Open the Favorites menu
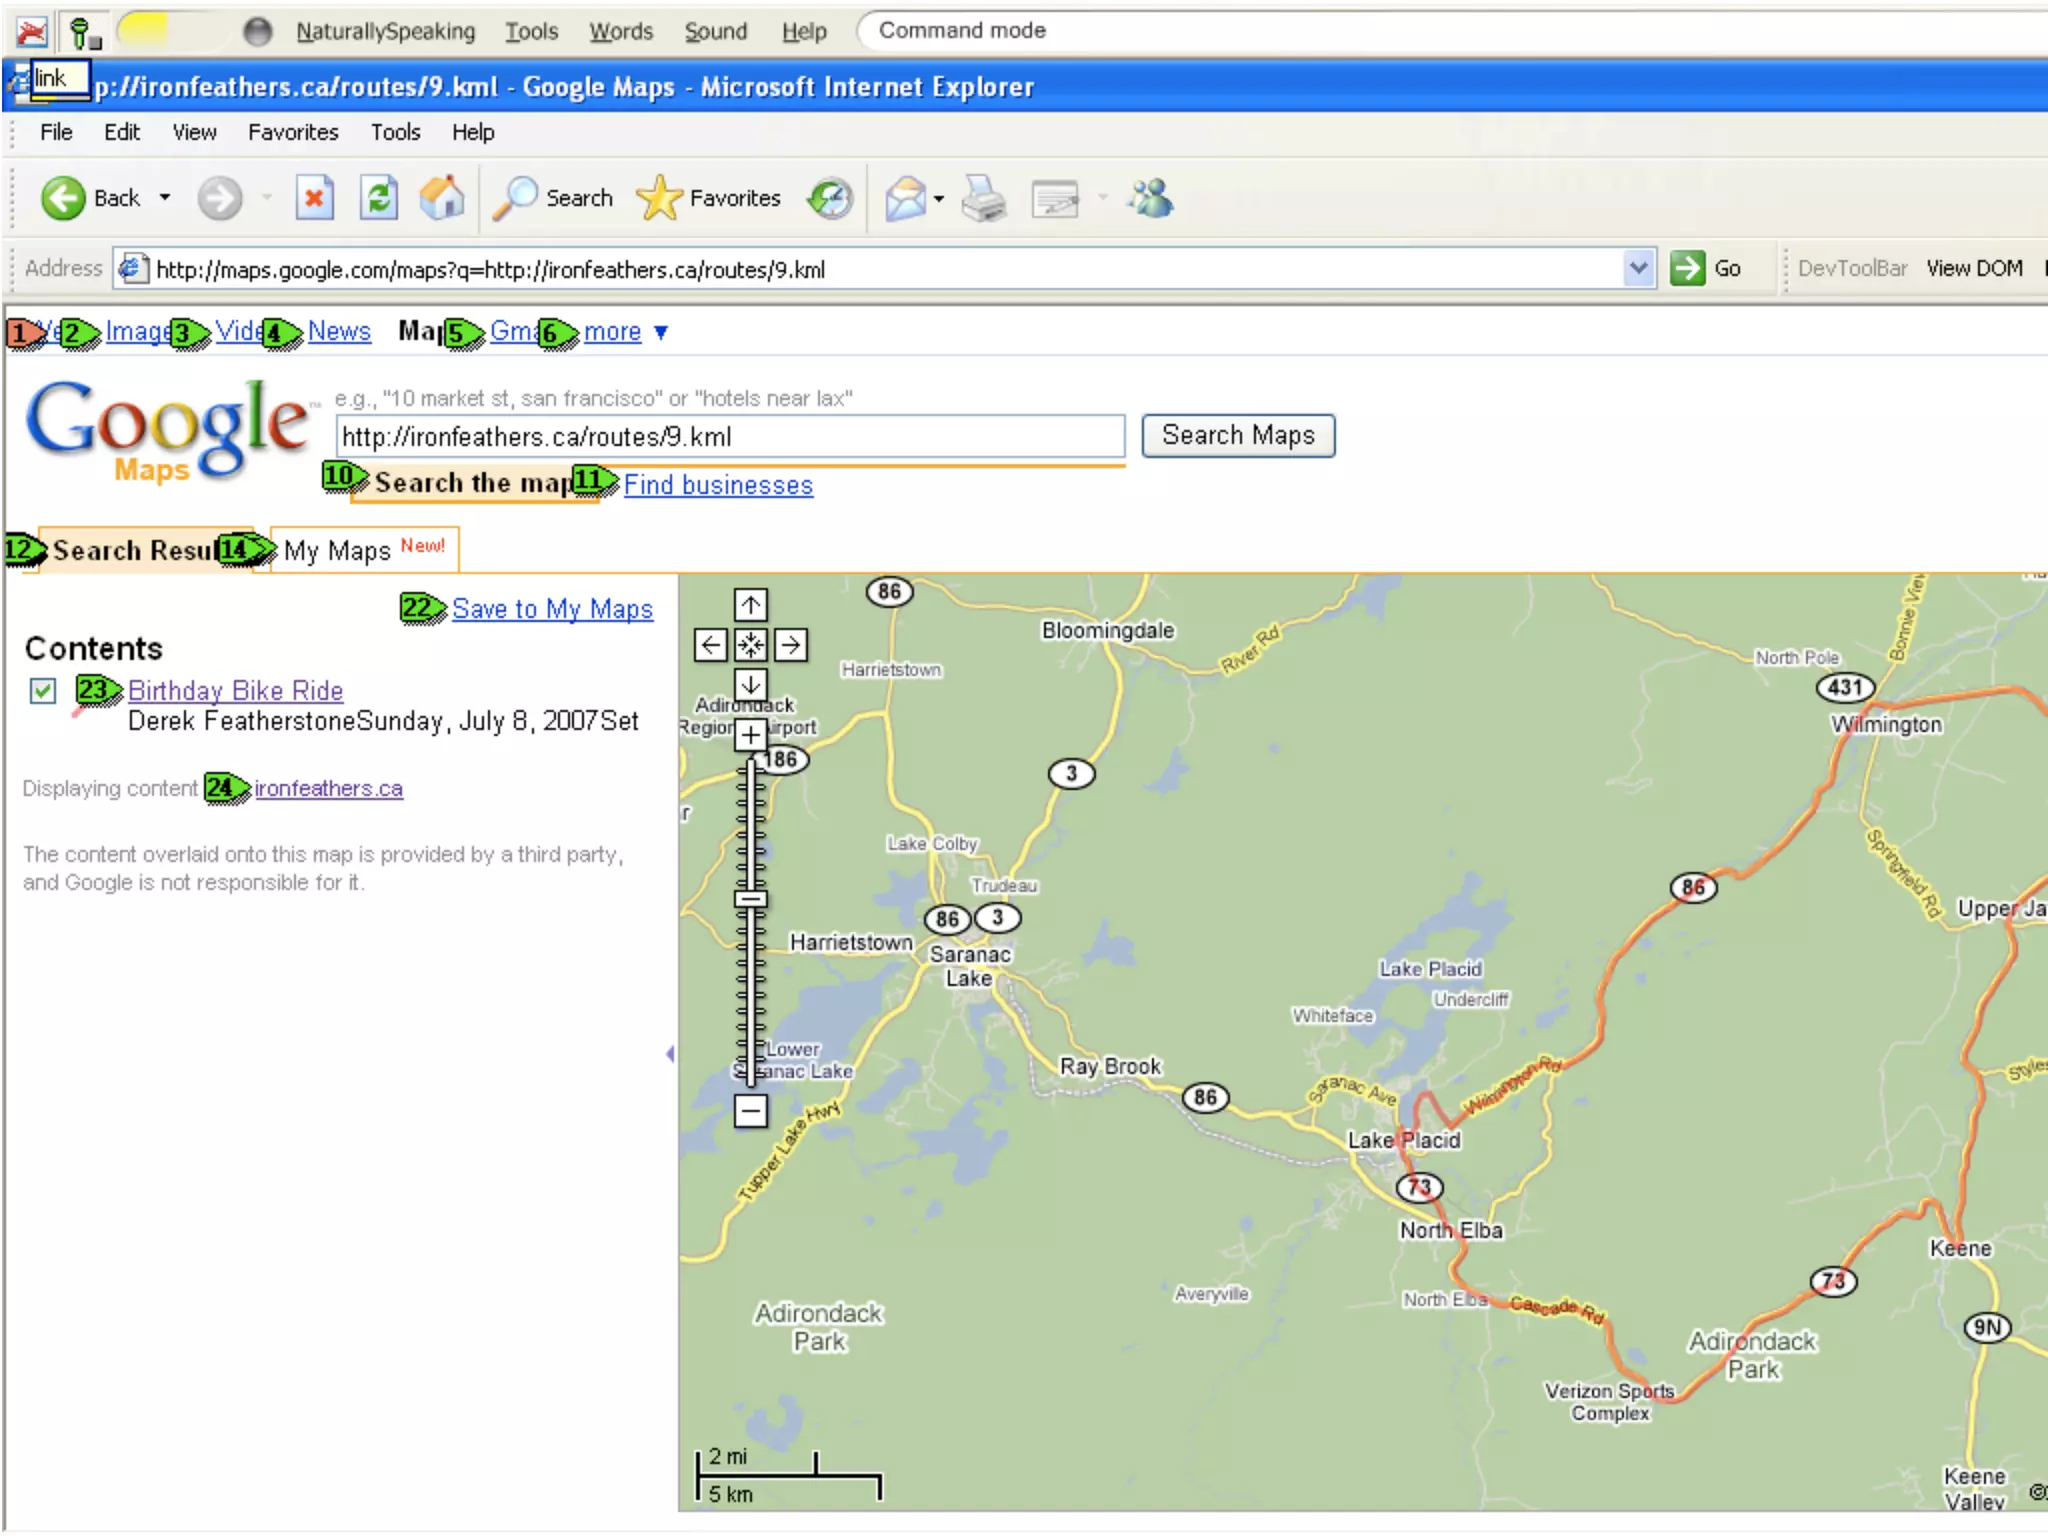Screen dimensions: 2048x1536 pos(293,132)
